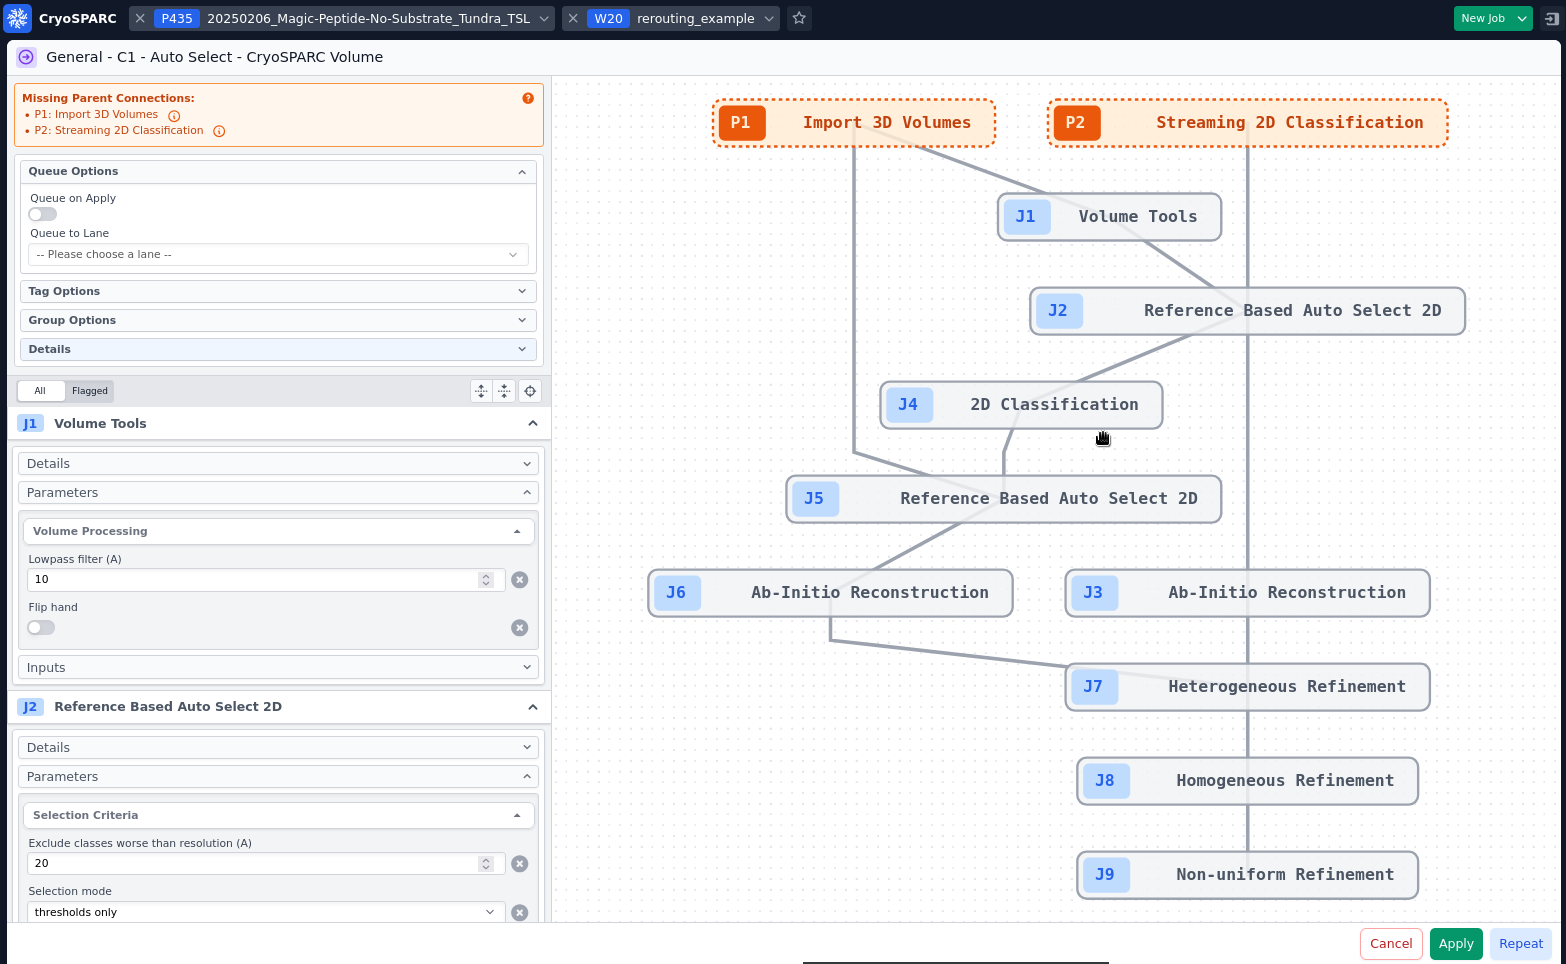1566x964 pixels.
Task: Collapse Parameters under J1 Volume Tools
Action: [278, 493]
